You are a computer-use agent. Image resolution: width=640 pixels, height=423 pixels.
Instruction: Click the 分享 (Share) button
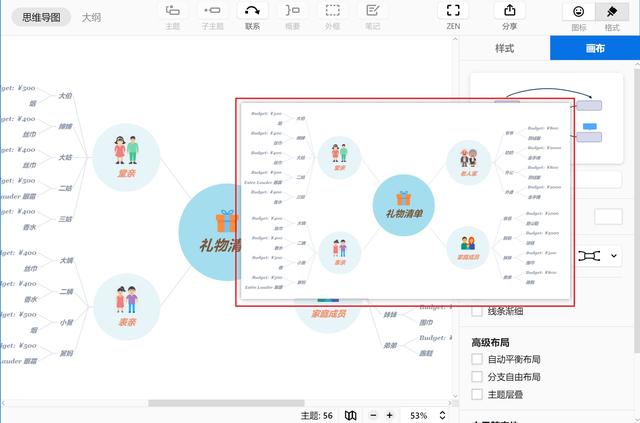coord(510,16)
